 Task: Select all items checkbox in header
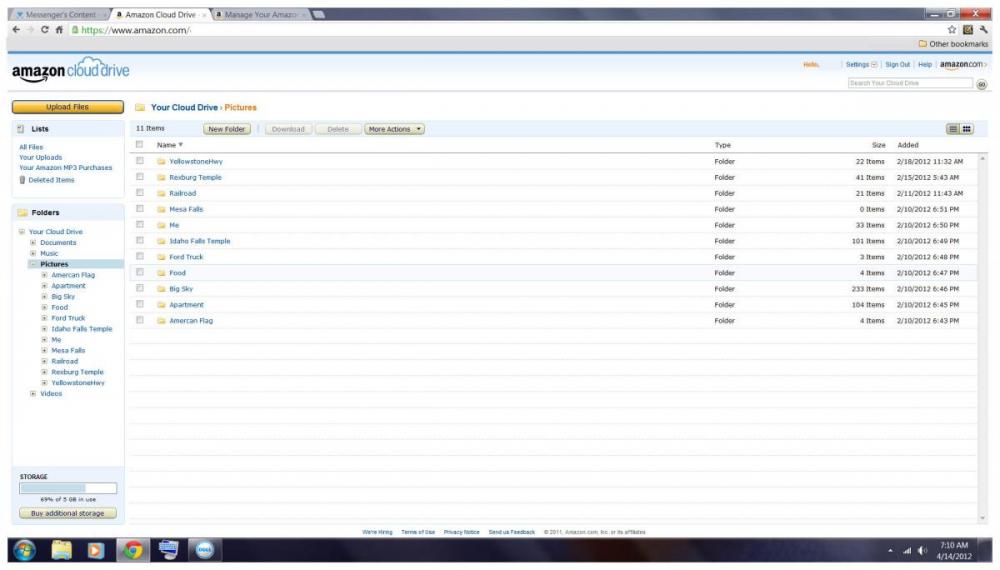pos(140,145)
